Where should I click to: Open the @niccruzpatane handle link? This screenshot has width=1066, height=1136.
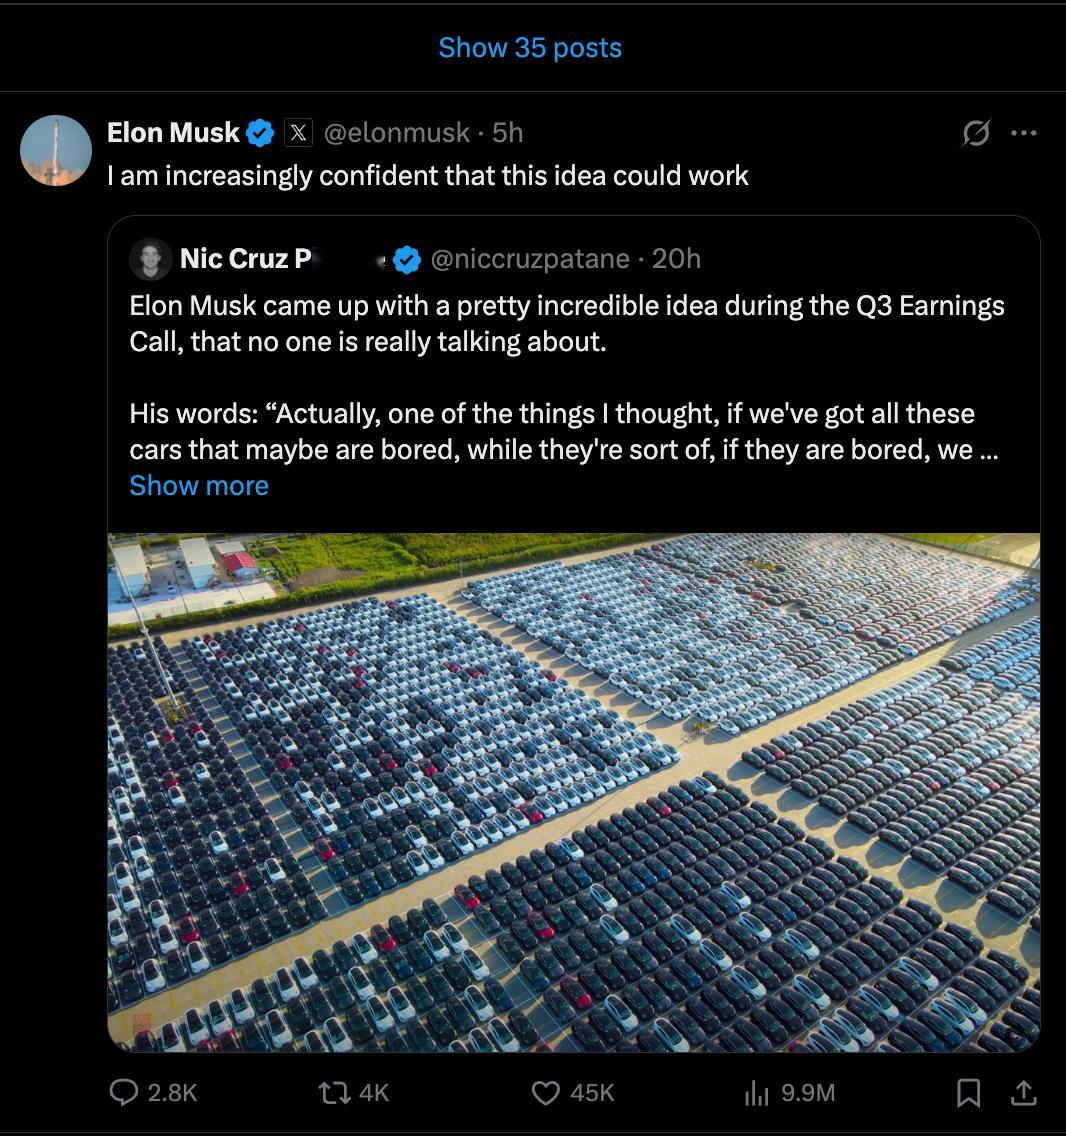[x=530, y=259]
